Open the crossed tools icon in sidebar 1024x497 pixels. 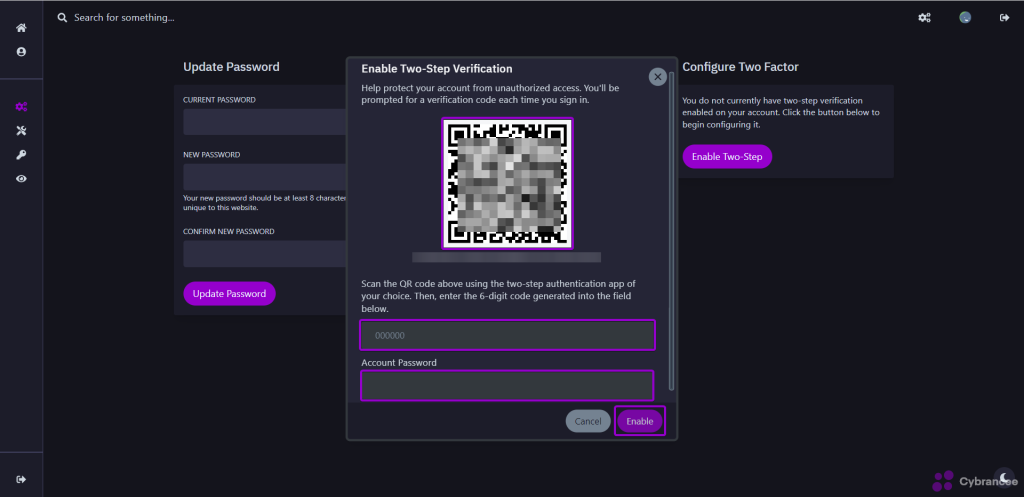(x=21, y=131)
